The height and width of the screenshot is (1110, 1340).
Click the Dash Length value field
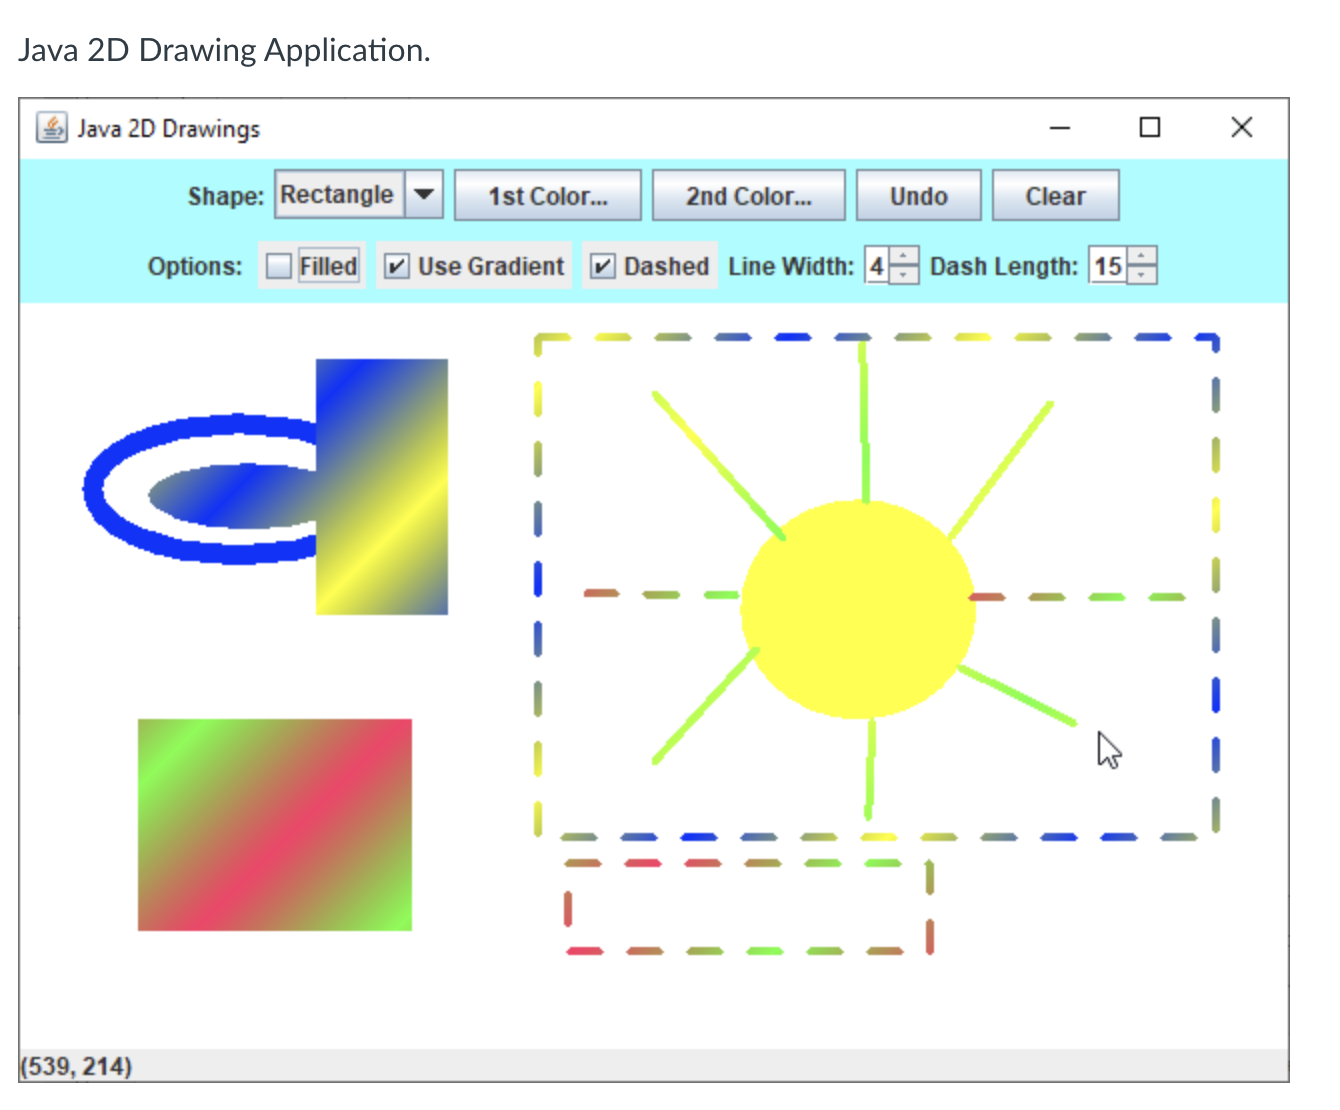point(1108,266)
